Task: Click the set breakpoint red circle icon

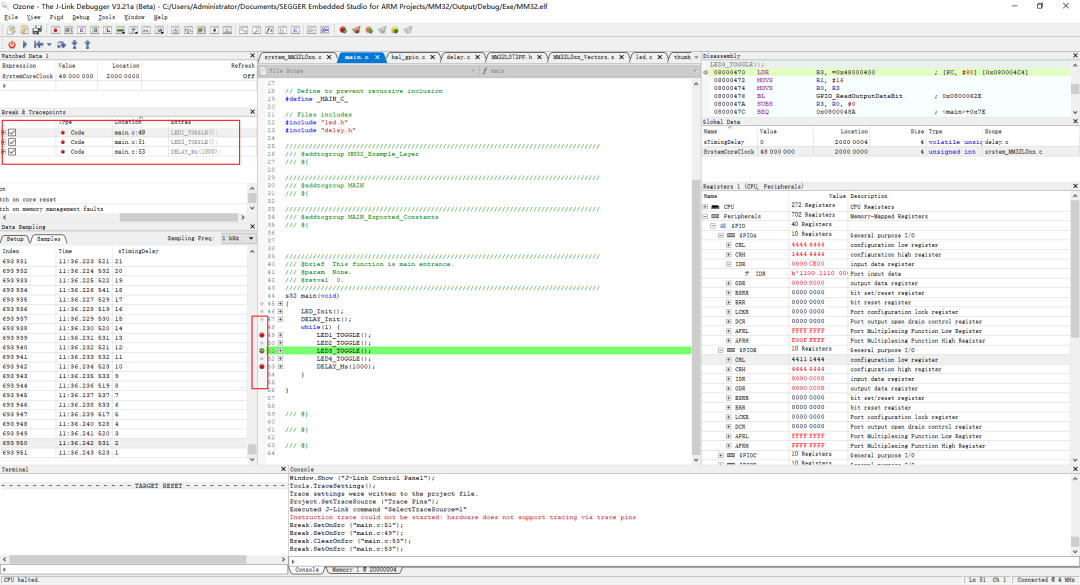Action: coord(343,30)
